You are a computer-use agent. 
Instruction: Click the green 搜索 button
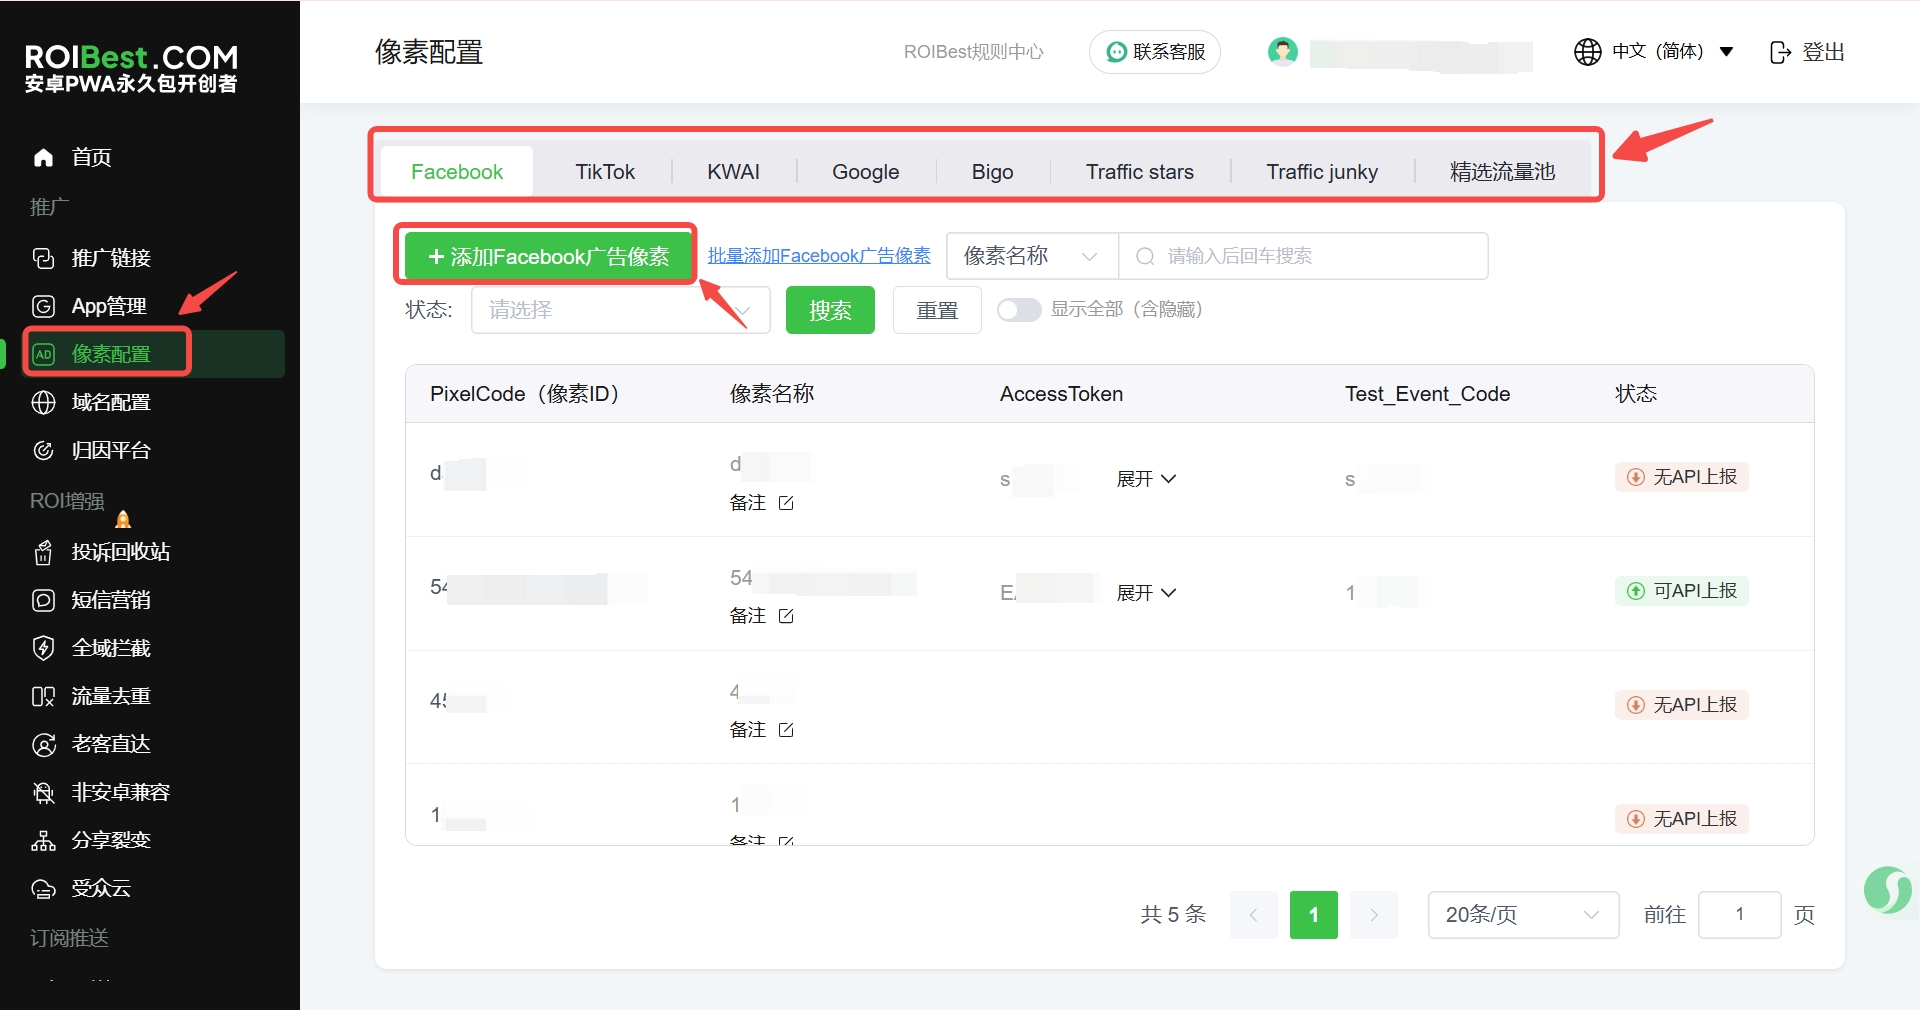830,310
